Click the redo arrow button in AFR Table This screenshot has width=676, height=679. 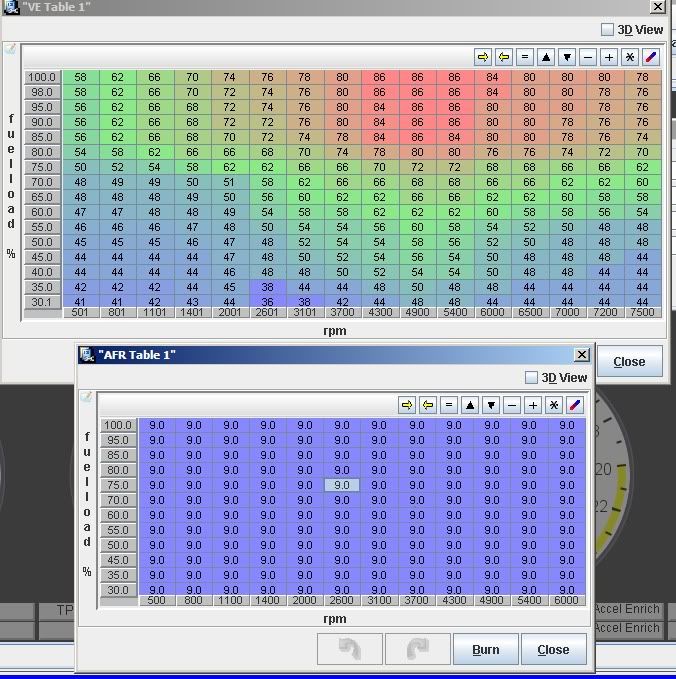(418, 649)
